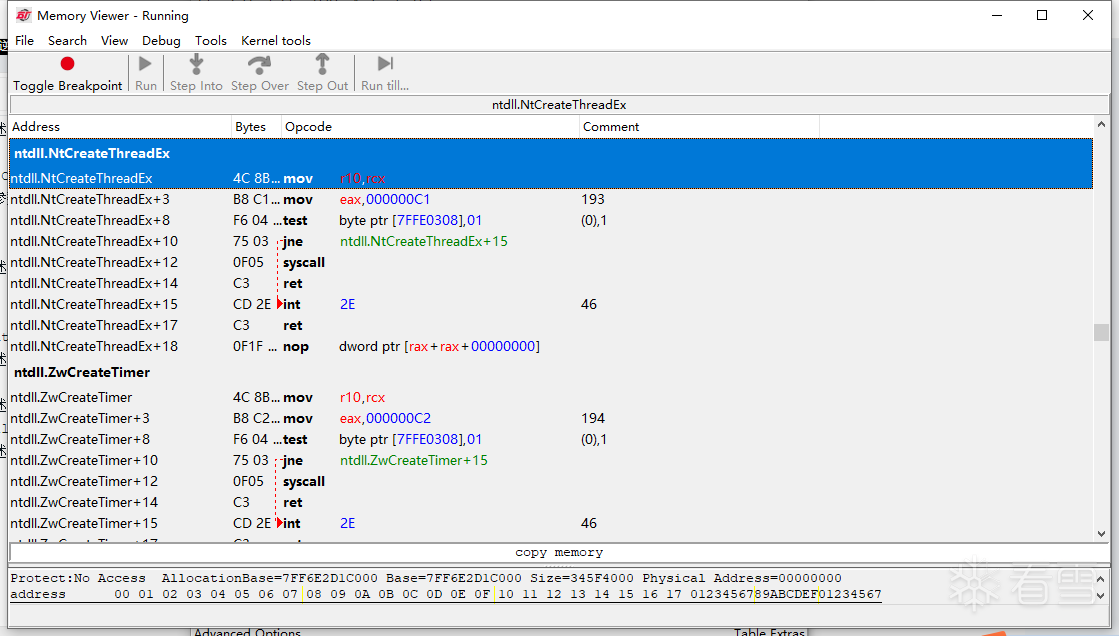Screen dimensions: 1119x636
Task: Click comment value 194
Action: (x=593, y=418)
